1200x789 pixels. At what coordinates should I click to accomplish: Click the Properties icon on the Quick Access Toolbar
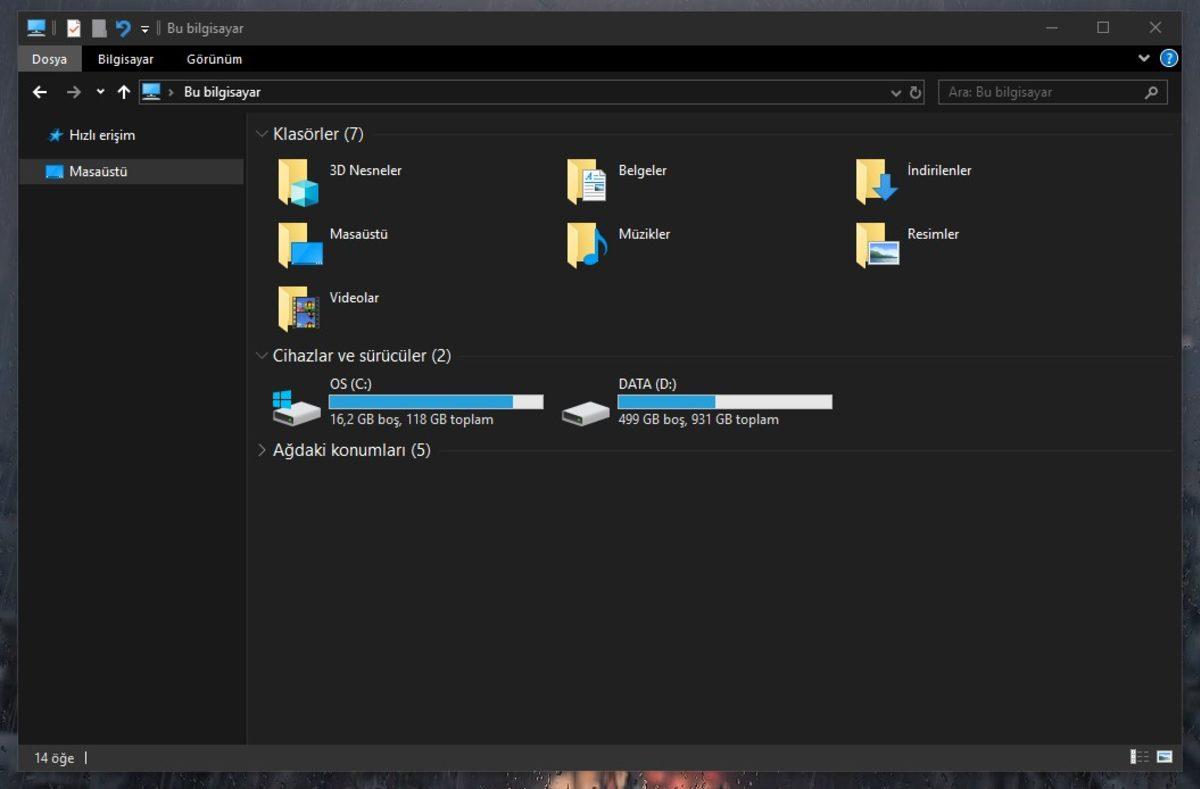(73, 28)
